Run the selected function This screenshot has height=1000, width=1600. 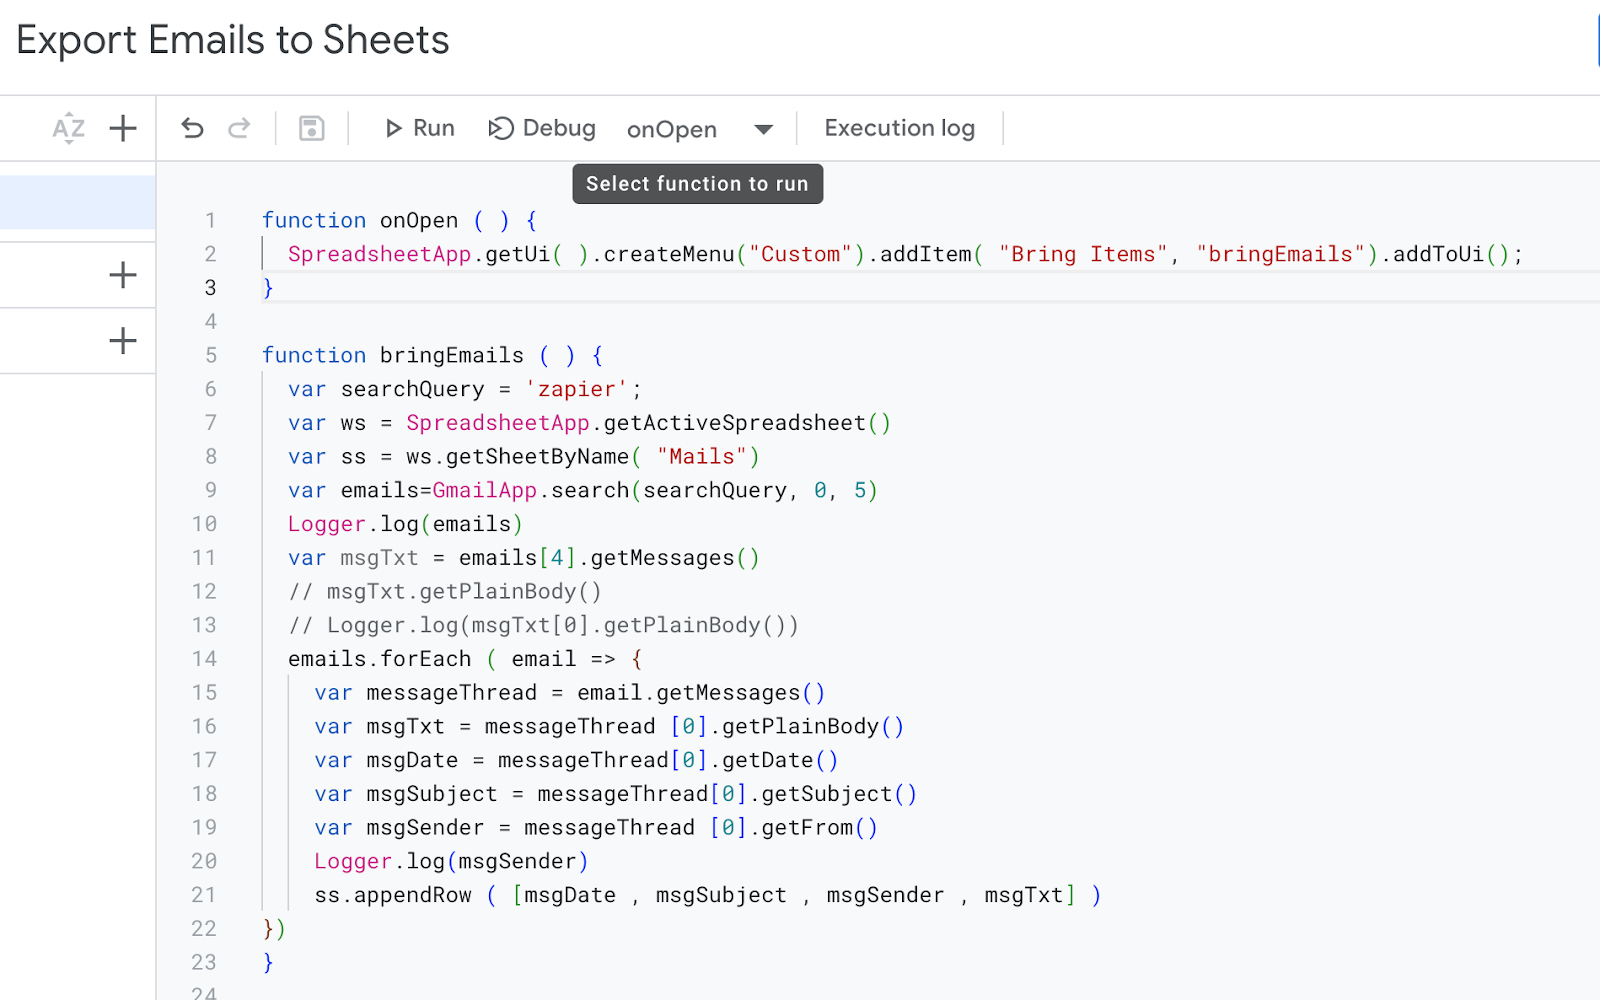(x=420, y=128)
